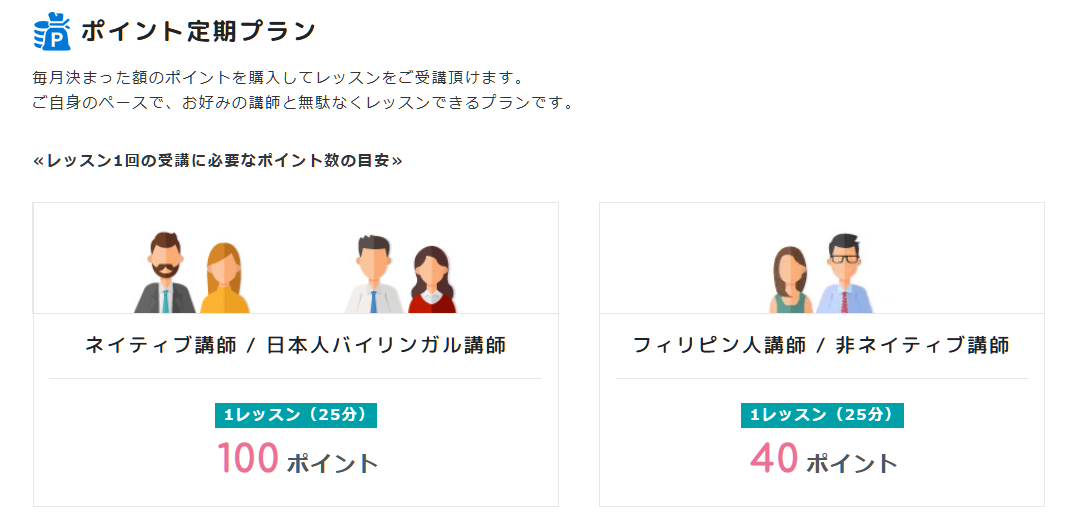The height and width of the screenshot is (522, 1069).
Task: Click the フィリピン人講師 / 非ネイティブ講師 title
Action: click(x=821, y=346)
